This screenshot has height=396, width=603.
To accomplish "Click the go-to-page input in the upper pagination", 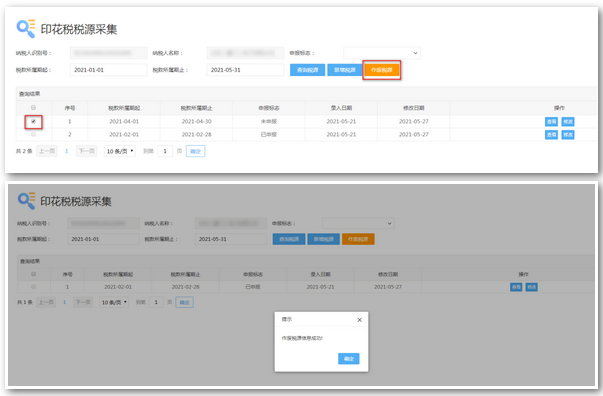I will point(165,151).
